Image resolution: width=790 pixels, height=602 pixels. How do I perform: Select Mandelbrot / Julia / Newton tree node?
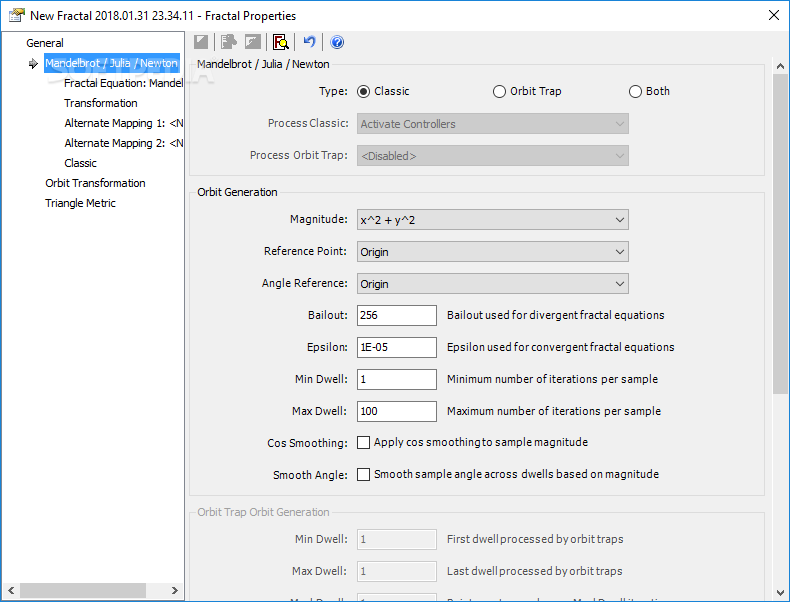point(111,63)
